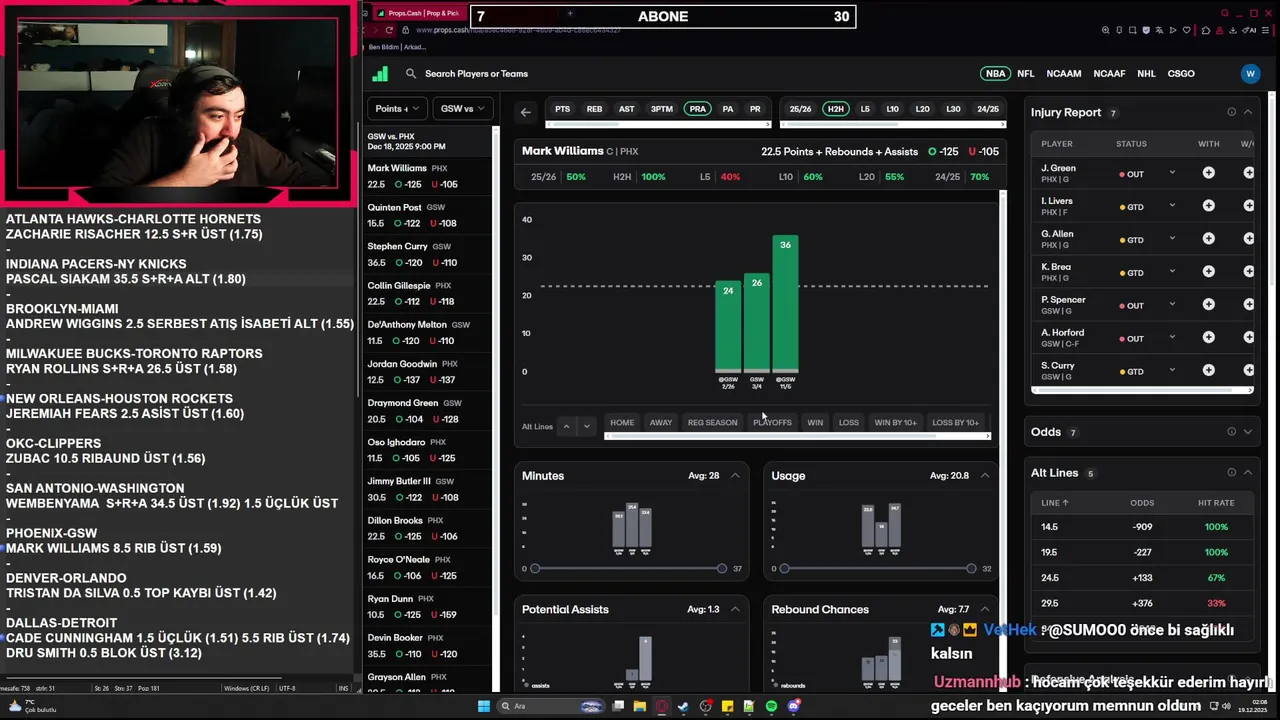Toggle WITH filter for S. Curry
This screenshot has width=1280, height=720.
pos(1209,371)
